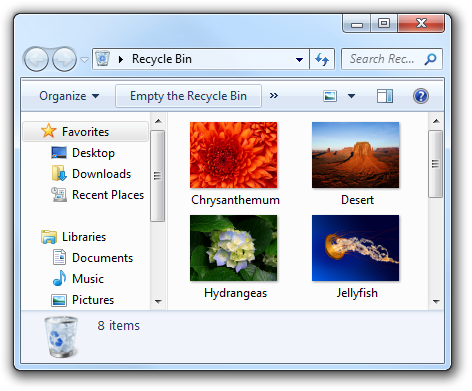Select the Chrysanthemum thumbnail

[x=233, y=155]
